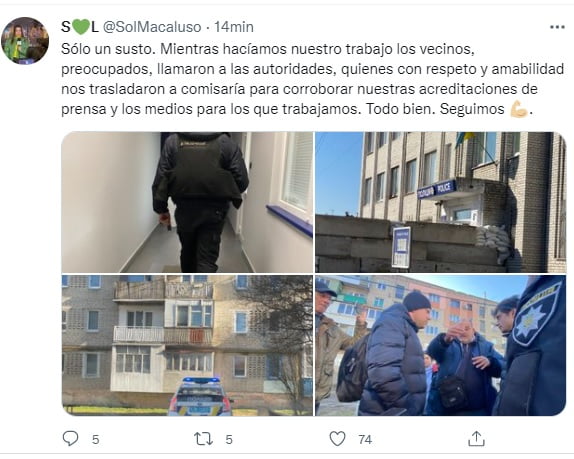View the photo of men talking outside
Screen dimensions: 574x459
pyautogui.click(x=441, y=346)
